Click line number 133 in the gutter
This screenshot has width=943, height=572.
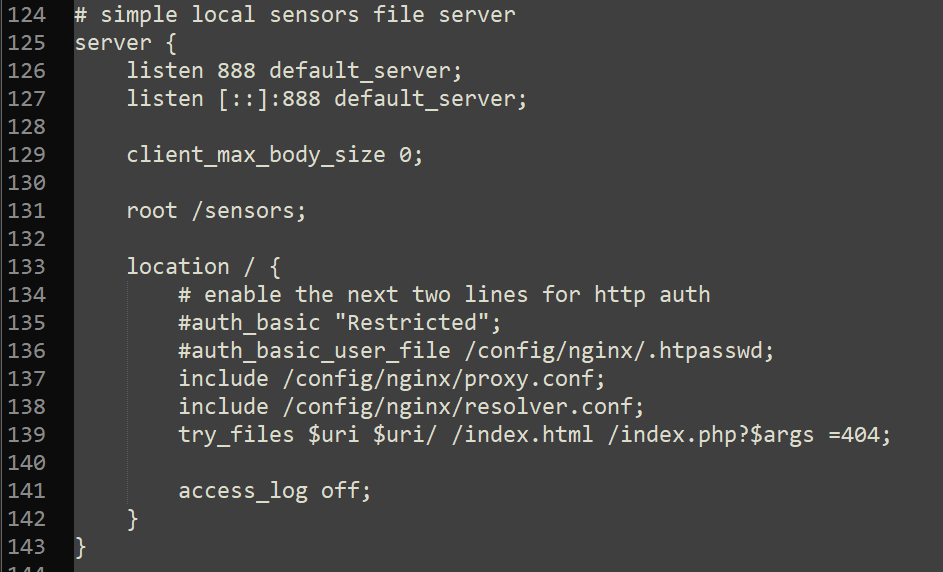[26, 267]
